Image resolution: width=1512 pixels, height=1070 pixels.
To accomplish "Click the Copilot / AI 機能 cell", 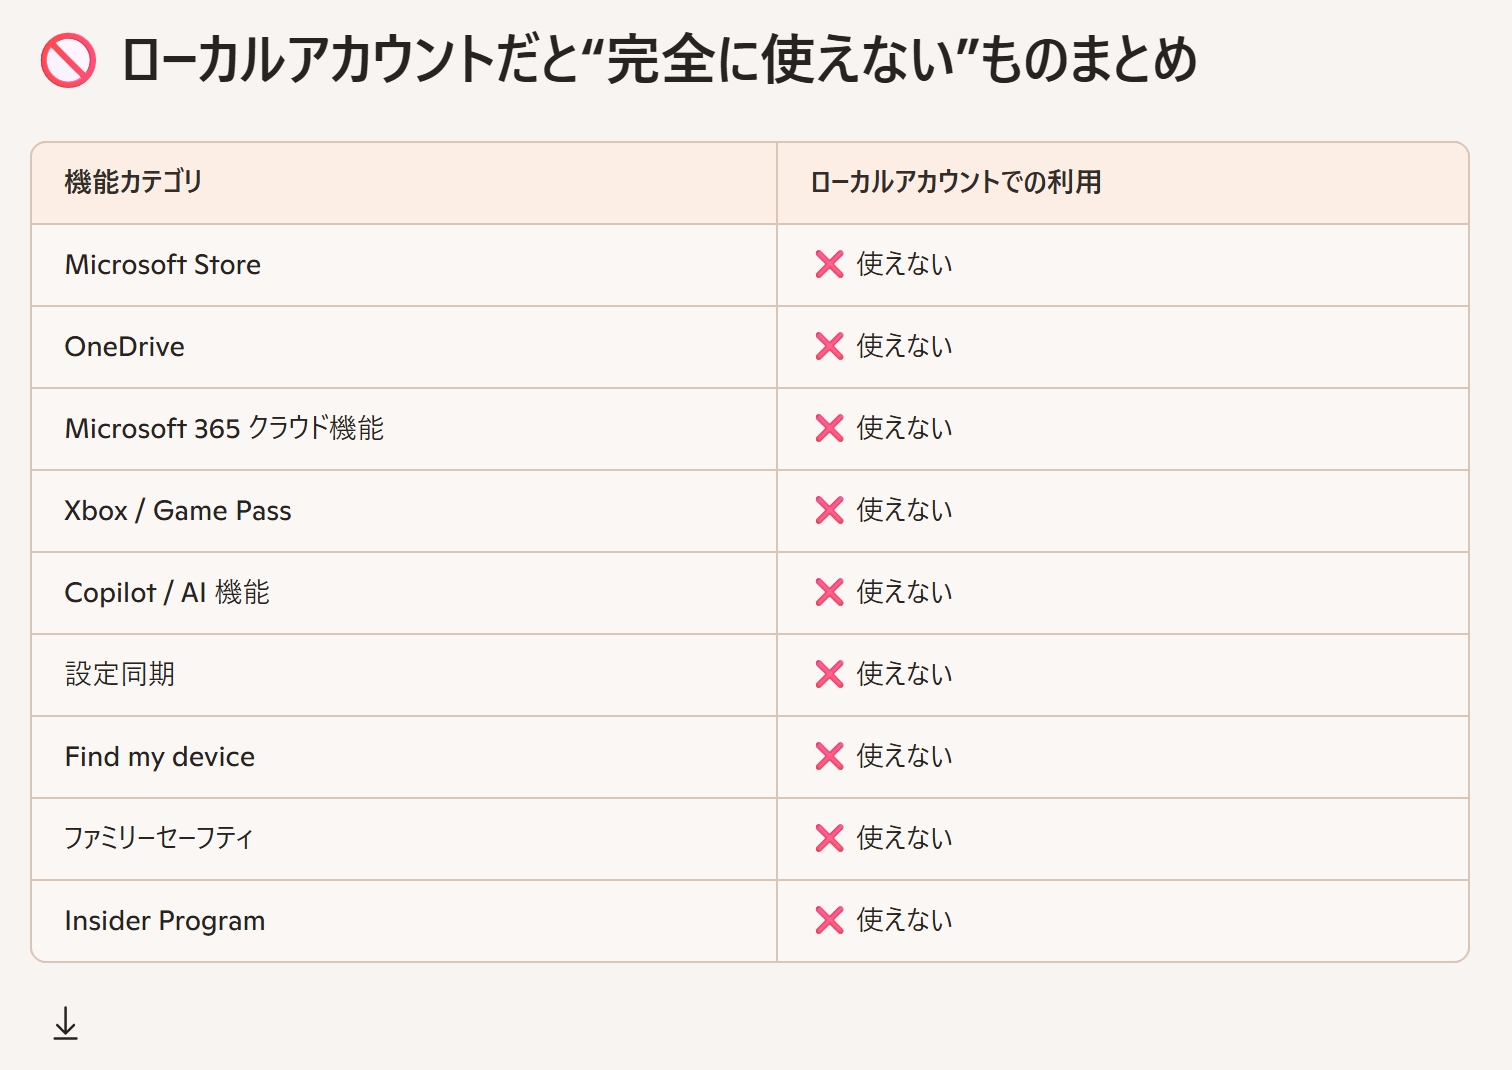I will pyautogui.click(x=167, y=593).
